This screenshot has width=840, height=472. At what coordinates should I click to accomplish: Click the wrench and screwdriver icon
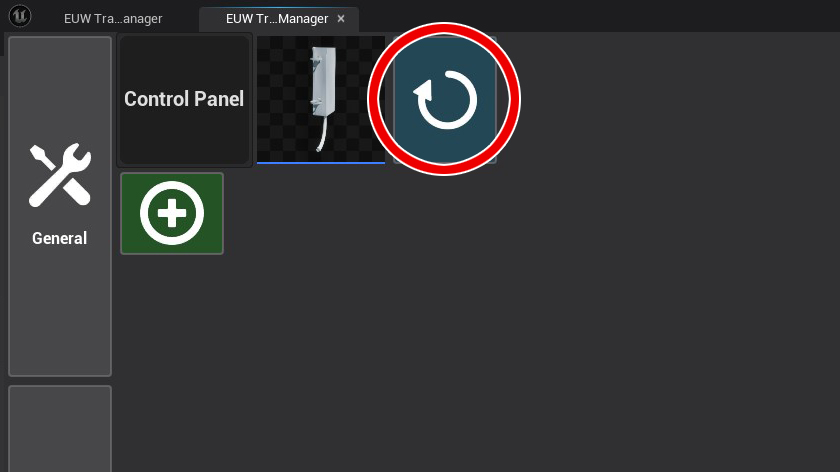[60, 175]
